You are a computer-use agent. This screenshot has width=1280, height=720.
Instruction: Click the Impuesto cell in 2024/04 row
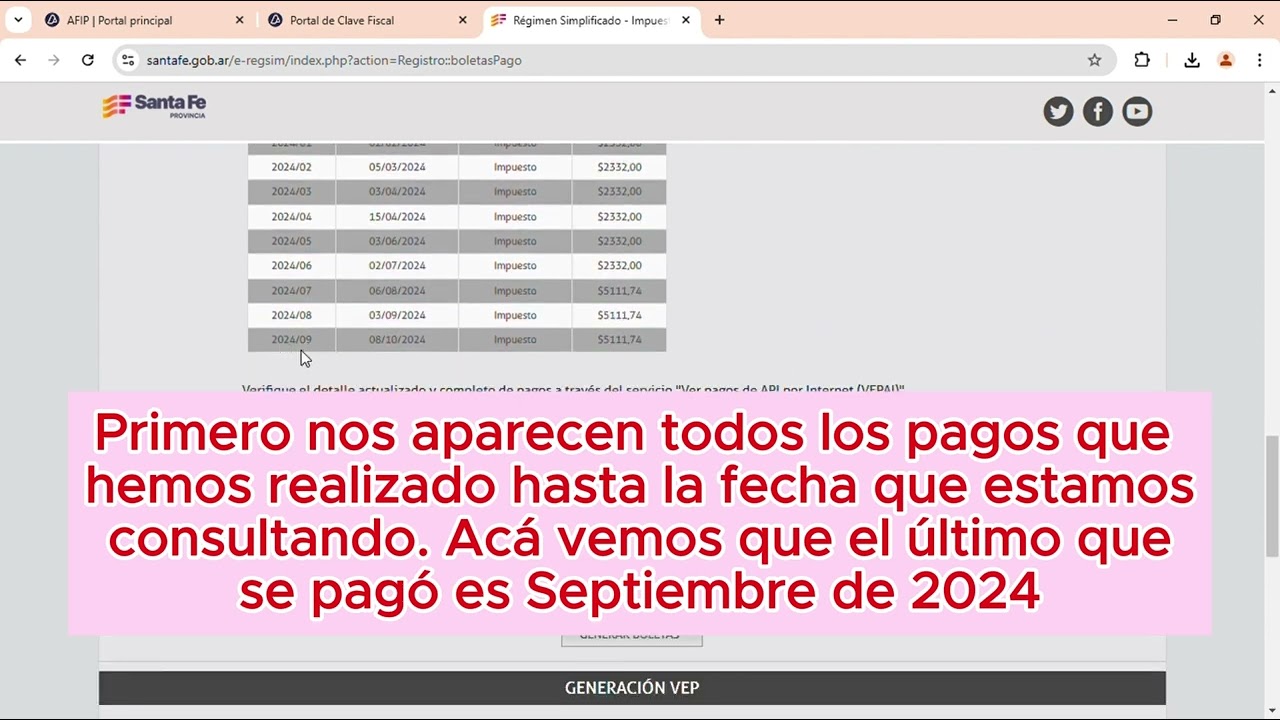click(515, 216)
